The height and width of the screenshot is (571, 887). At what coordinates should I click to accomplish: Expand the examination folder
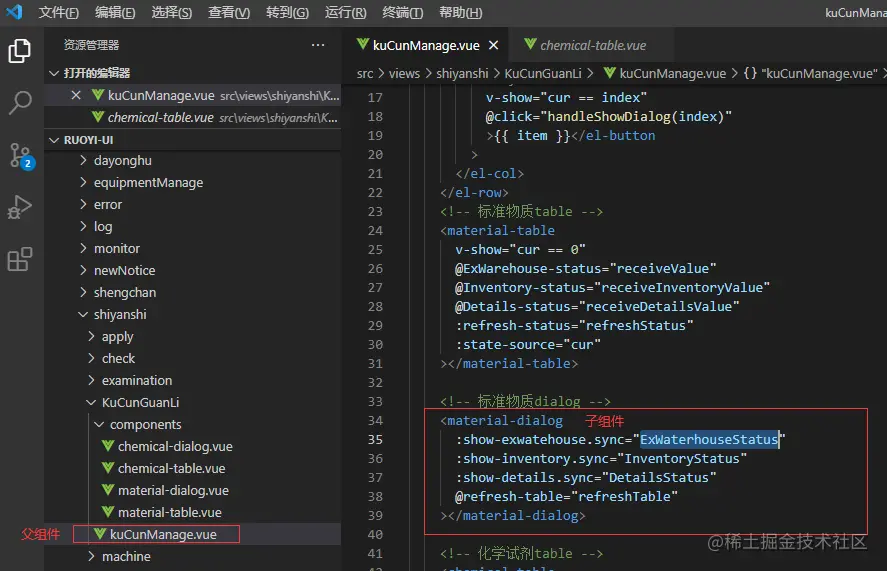192,381
